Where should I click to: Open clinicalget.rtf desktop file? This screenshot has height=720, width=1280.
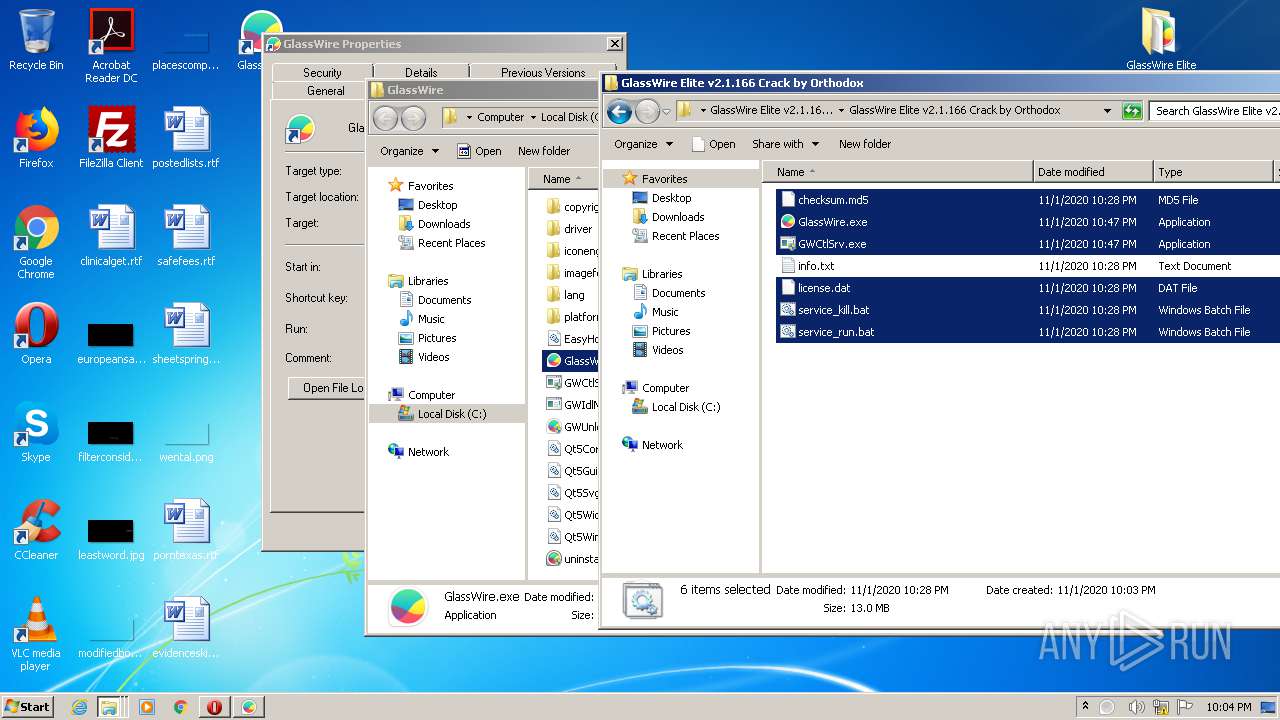[x=111, y=235]
